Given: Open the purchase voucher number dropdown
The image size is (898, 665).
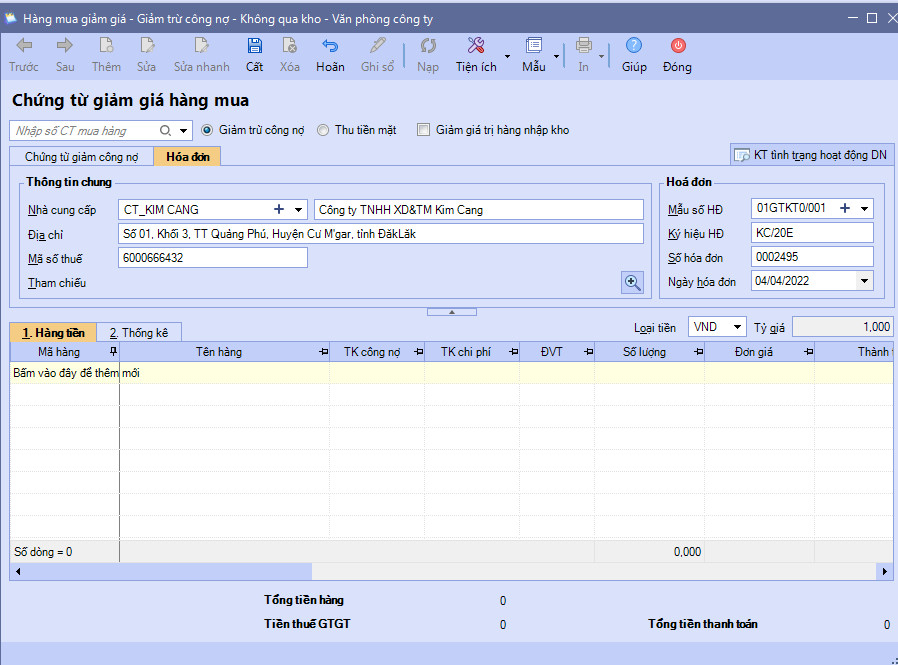Looking at the screenshot, I should click(x=183, y=131).
